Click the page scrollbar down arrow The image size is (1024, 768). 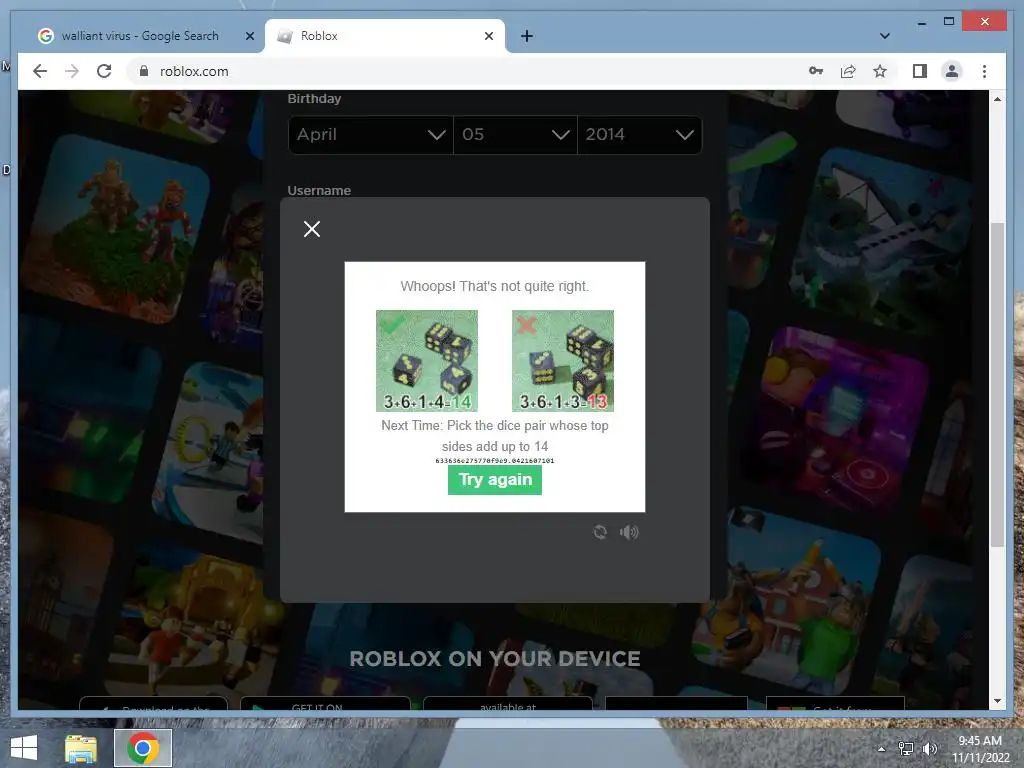click(x=997, y=701)
